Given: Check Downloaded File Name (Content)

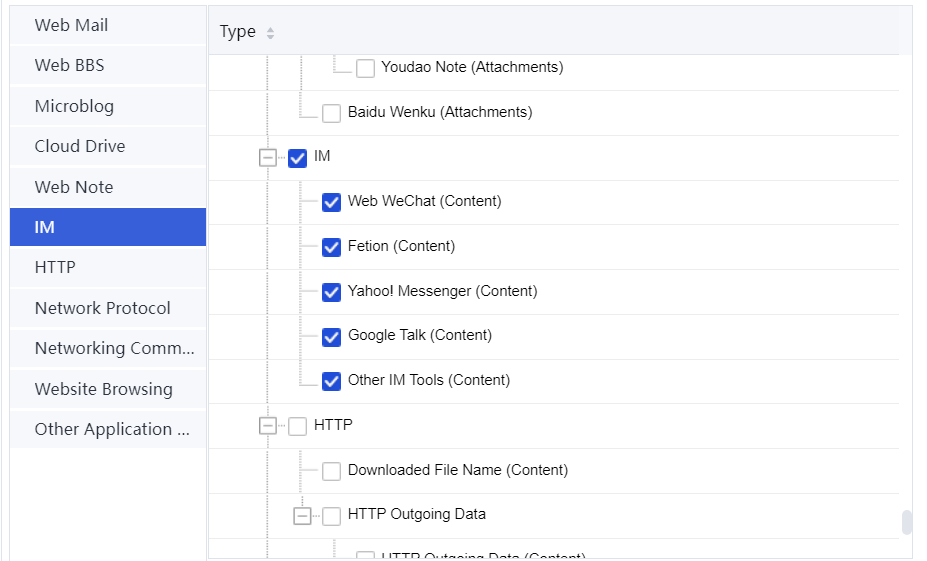Looking at the screenshot, I should [x=331, y=471].
